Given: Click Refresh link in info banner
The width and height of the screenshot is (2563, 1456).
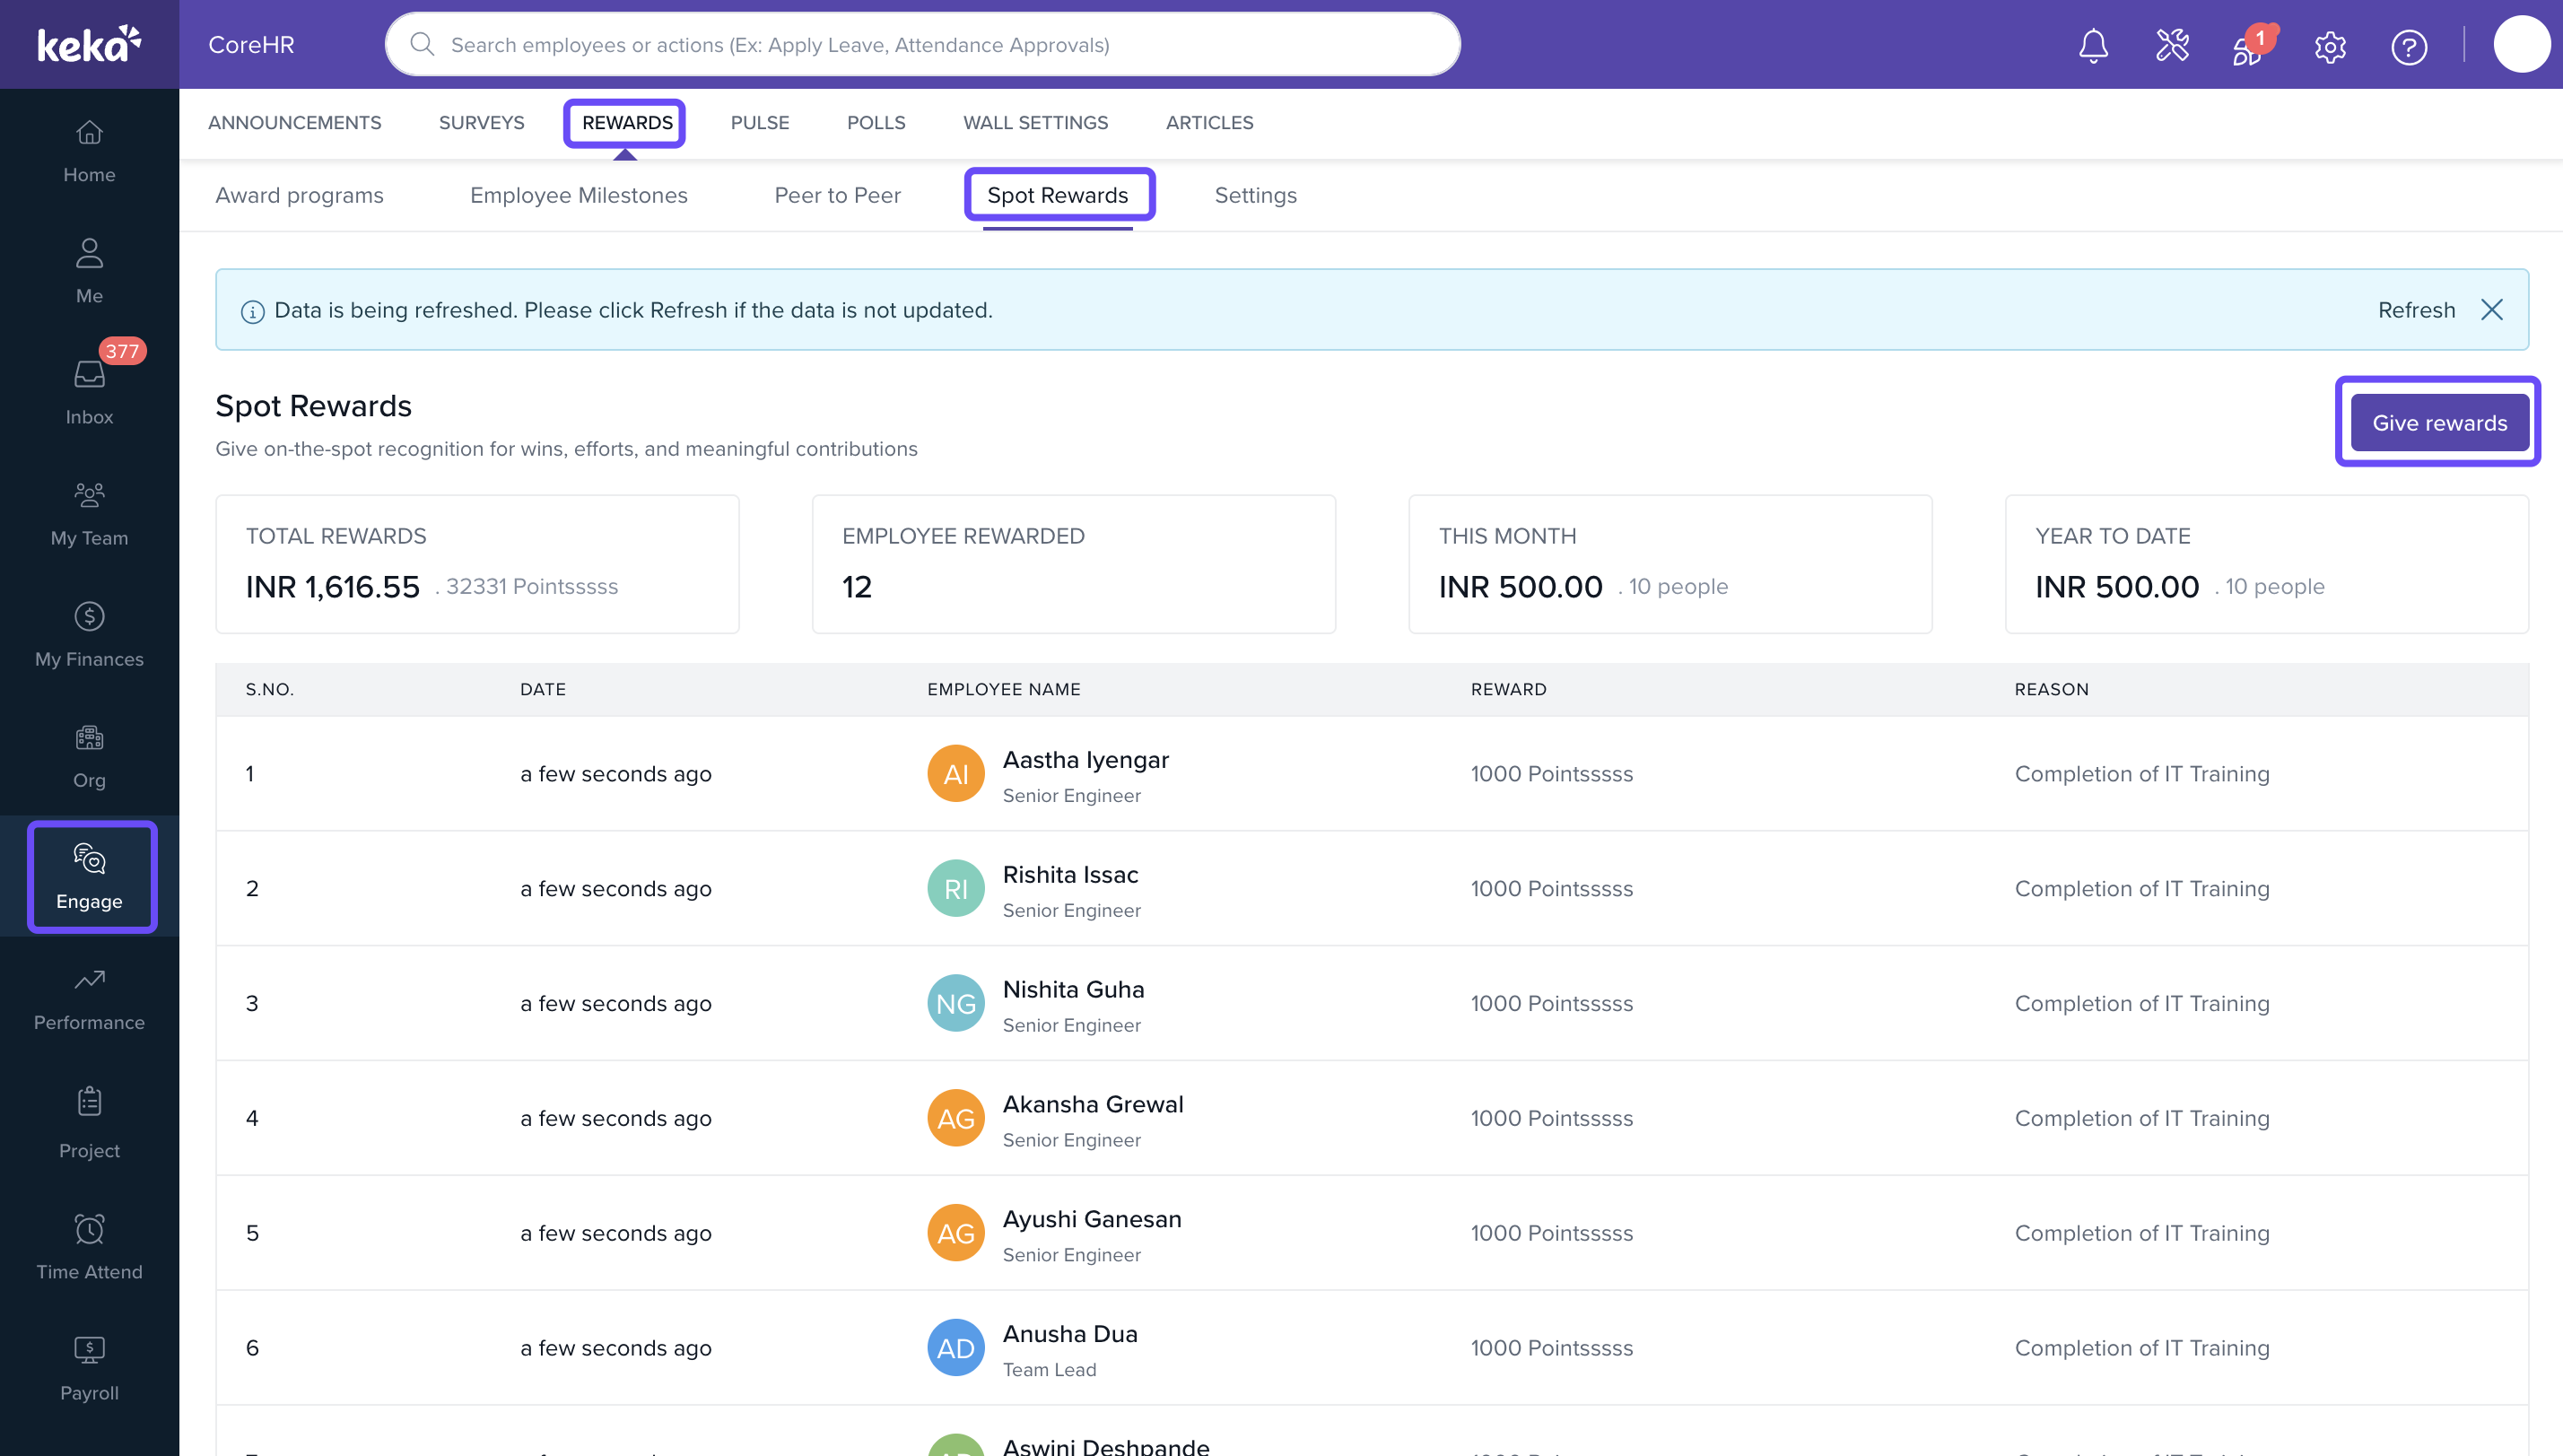Looking at the screenshot, I should (x=2416, y=310).
